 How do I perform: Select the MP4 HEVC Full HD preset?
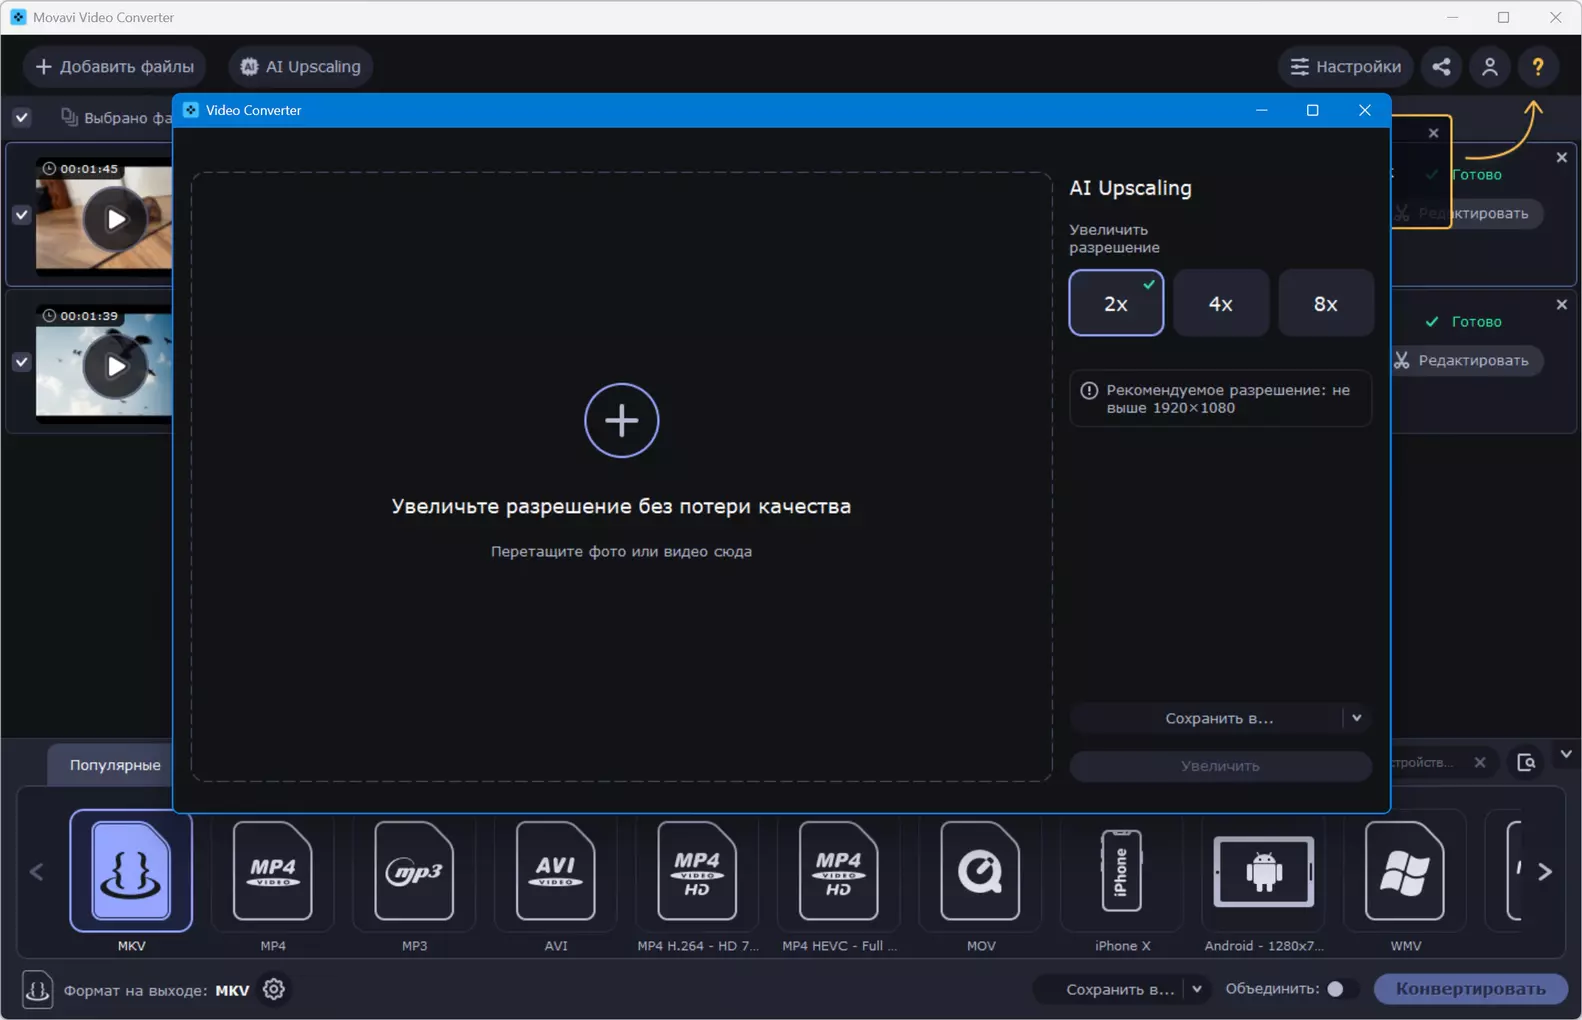[x=838, y=871]
